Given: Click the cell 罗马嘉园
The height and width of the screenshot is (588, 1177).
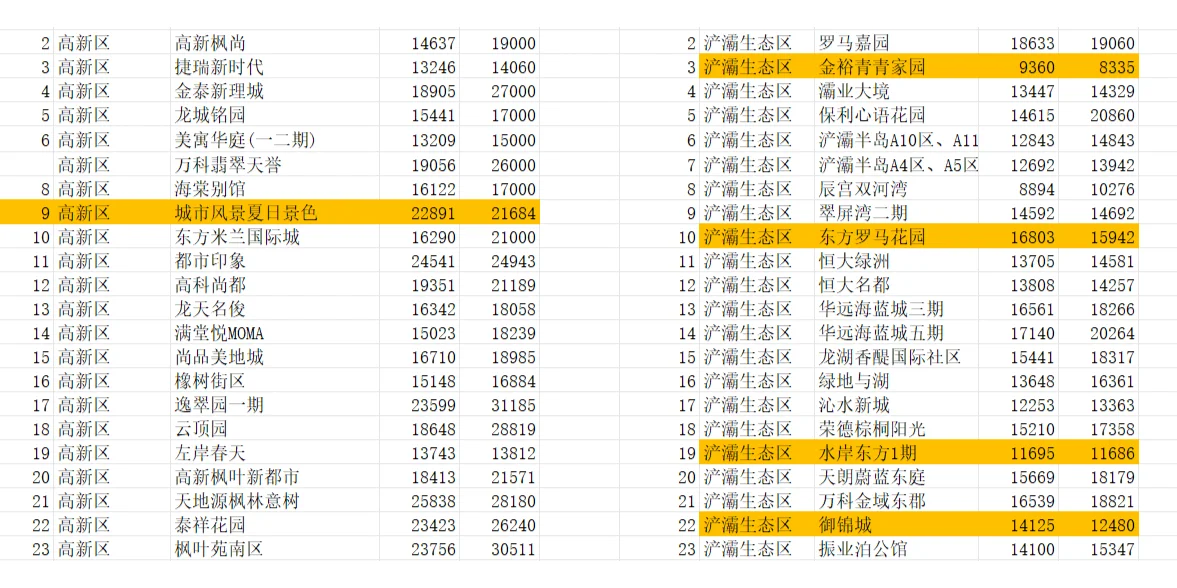Looking at the screenshot, I should [896, 44].
